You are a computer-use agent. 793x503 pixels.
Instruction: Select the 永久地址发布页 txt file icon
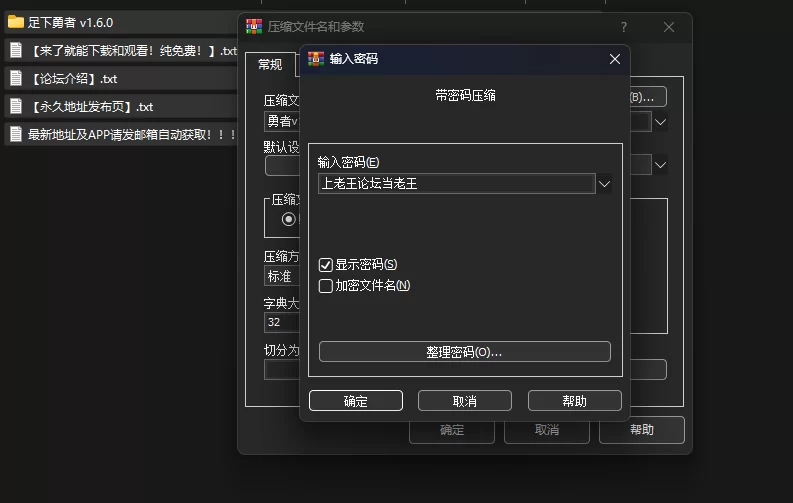(x=16, y=106)
